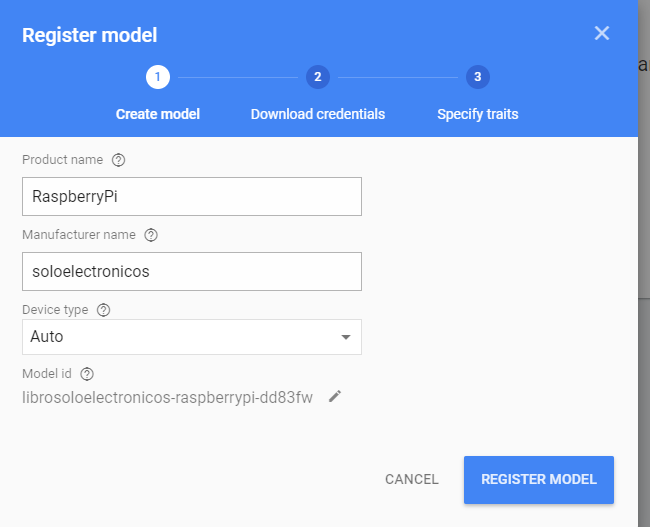650x527 pixels.
Task: Edit the Model id with pencil icon
Action: pos(335,397)
